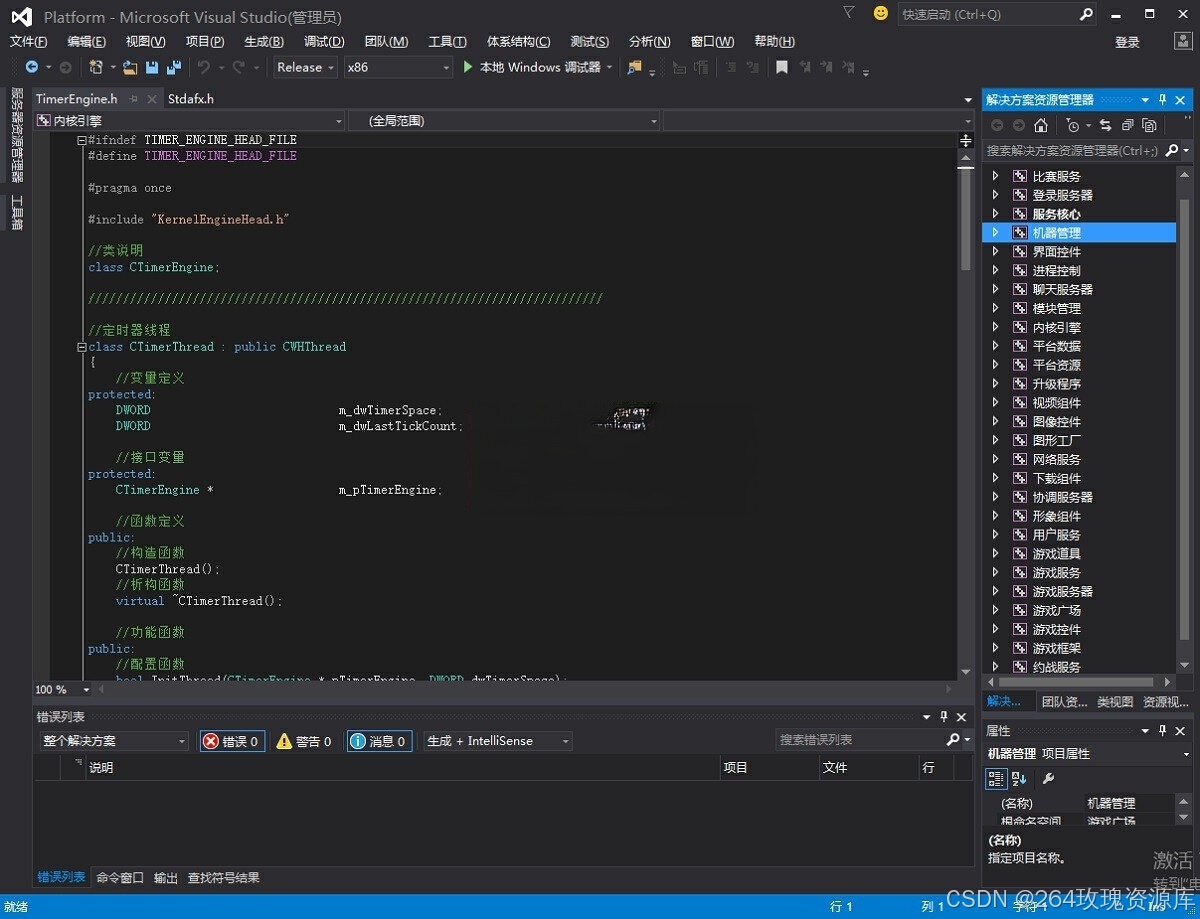
Task: Expand the 游戏服务器 project node
Action: pyautogui.click(x=995, y=591)
